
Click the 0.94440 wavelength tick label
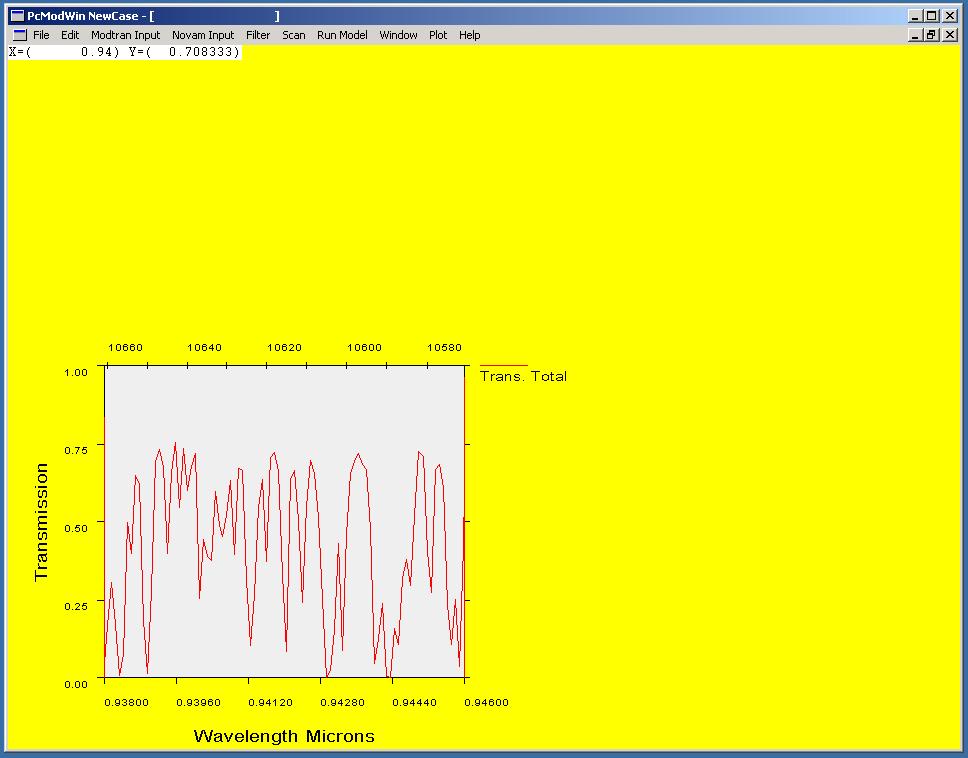414,702
